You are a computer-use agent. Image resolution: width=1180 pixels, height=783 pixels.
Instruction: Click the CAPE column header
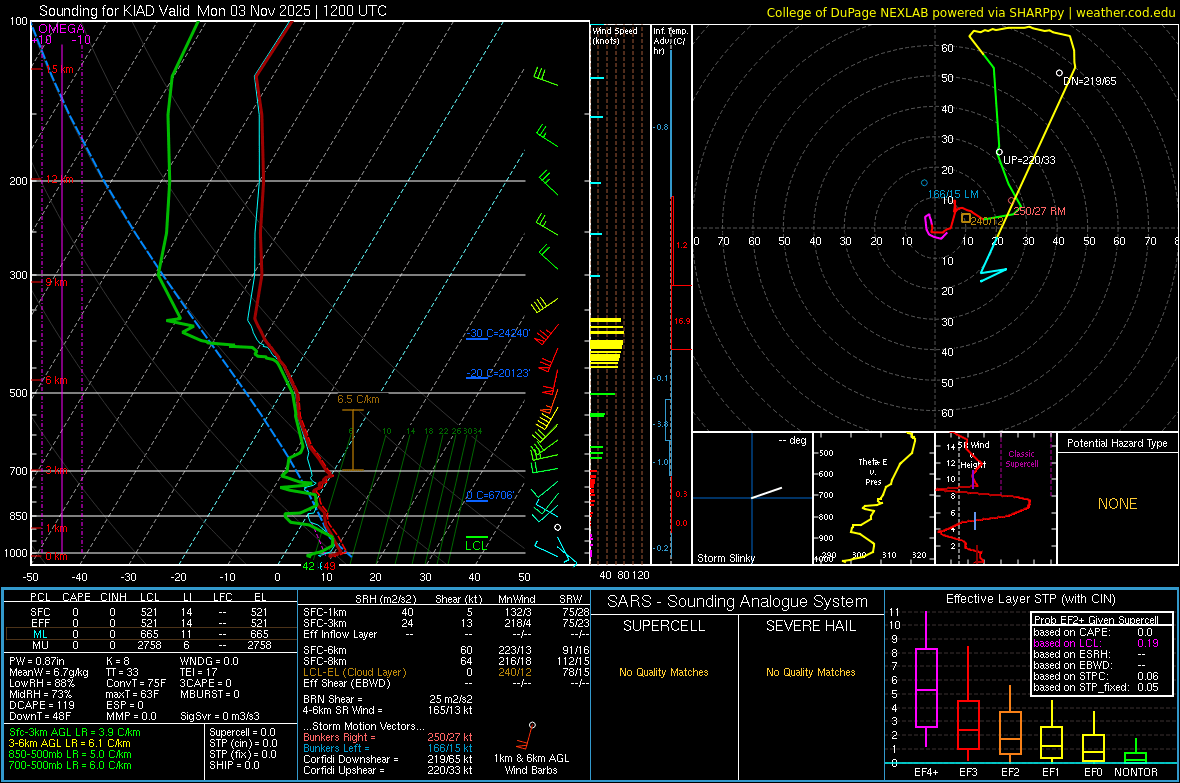[76, 596]
